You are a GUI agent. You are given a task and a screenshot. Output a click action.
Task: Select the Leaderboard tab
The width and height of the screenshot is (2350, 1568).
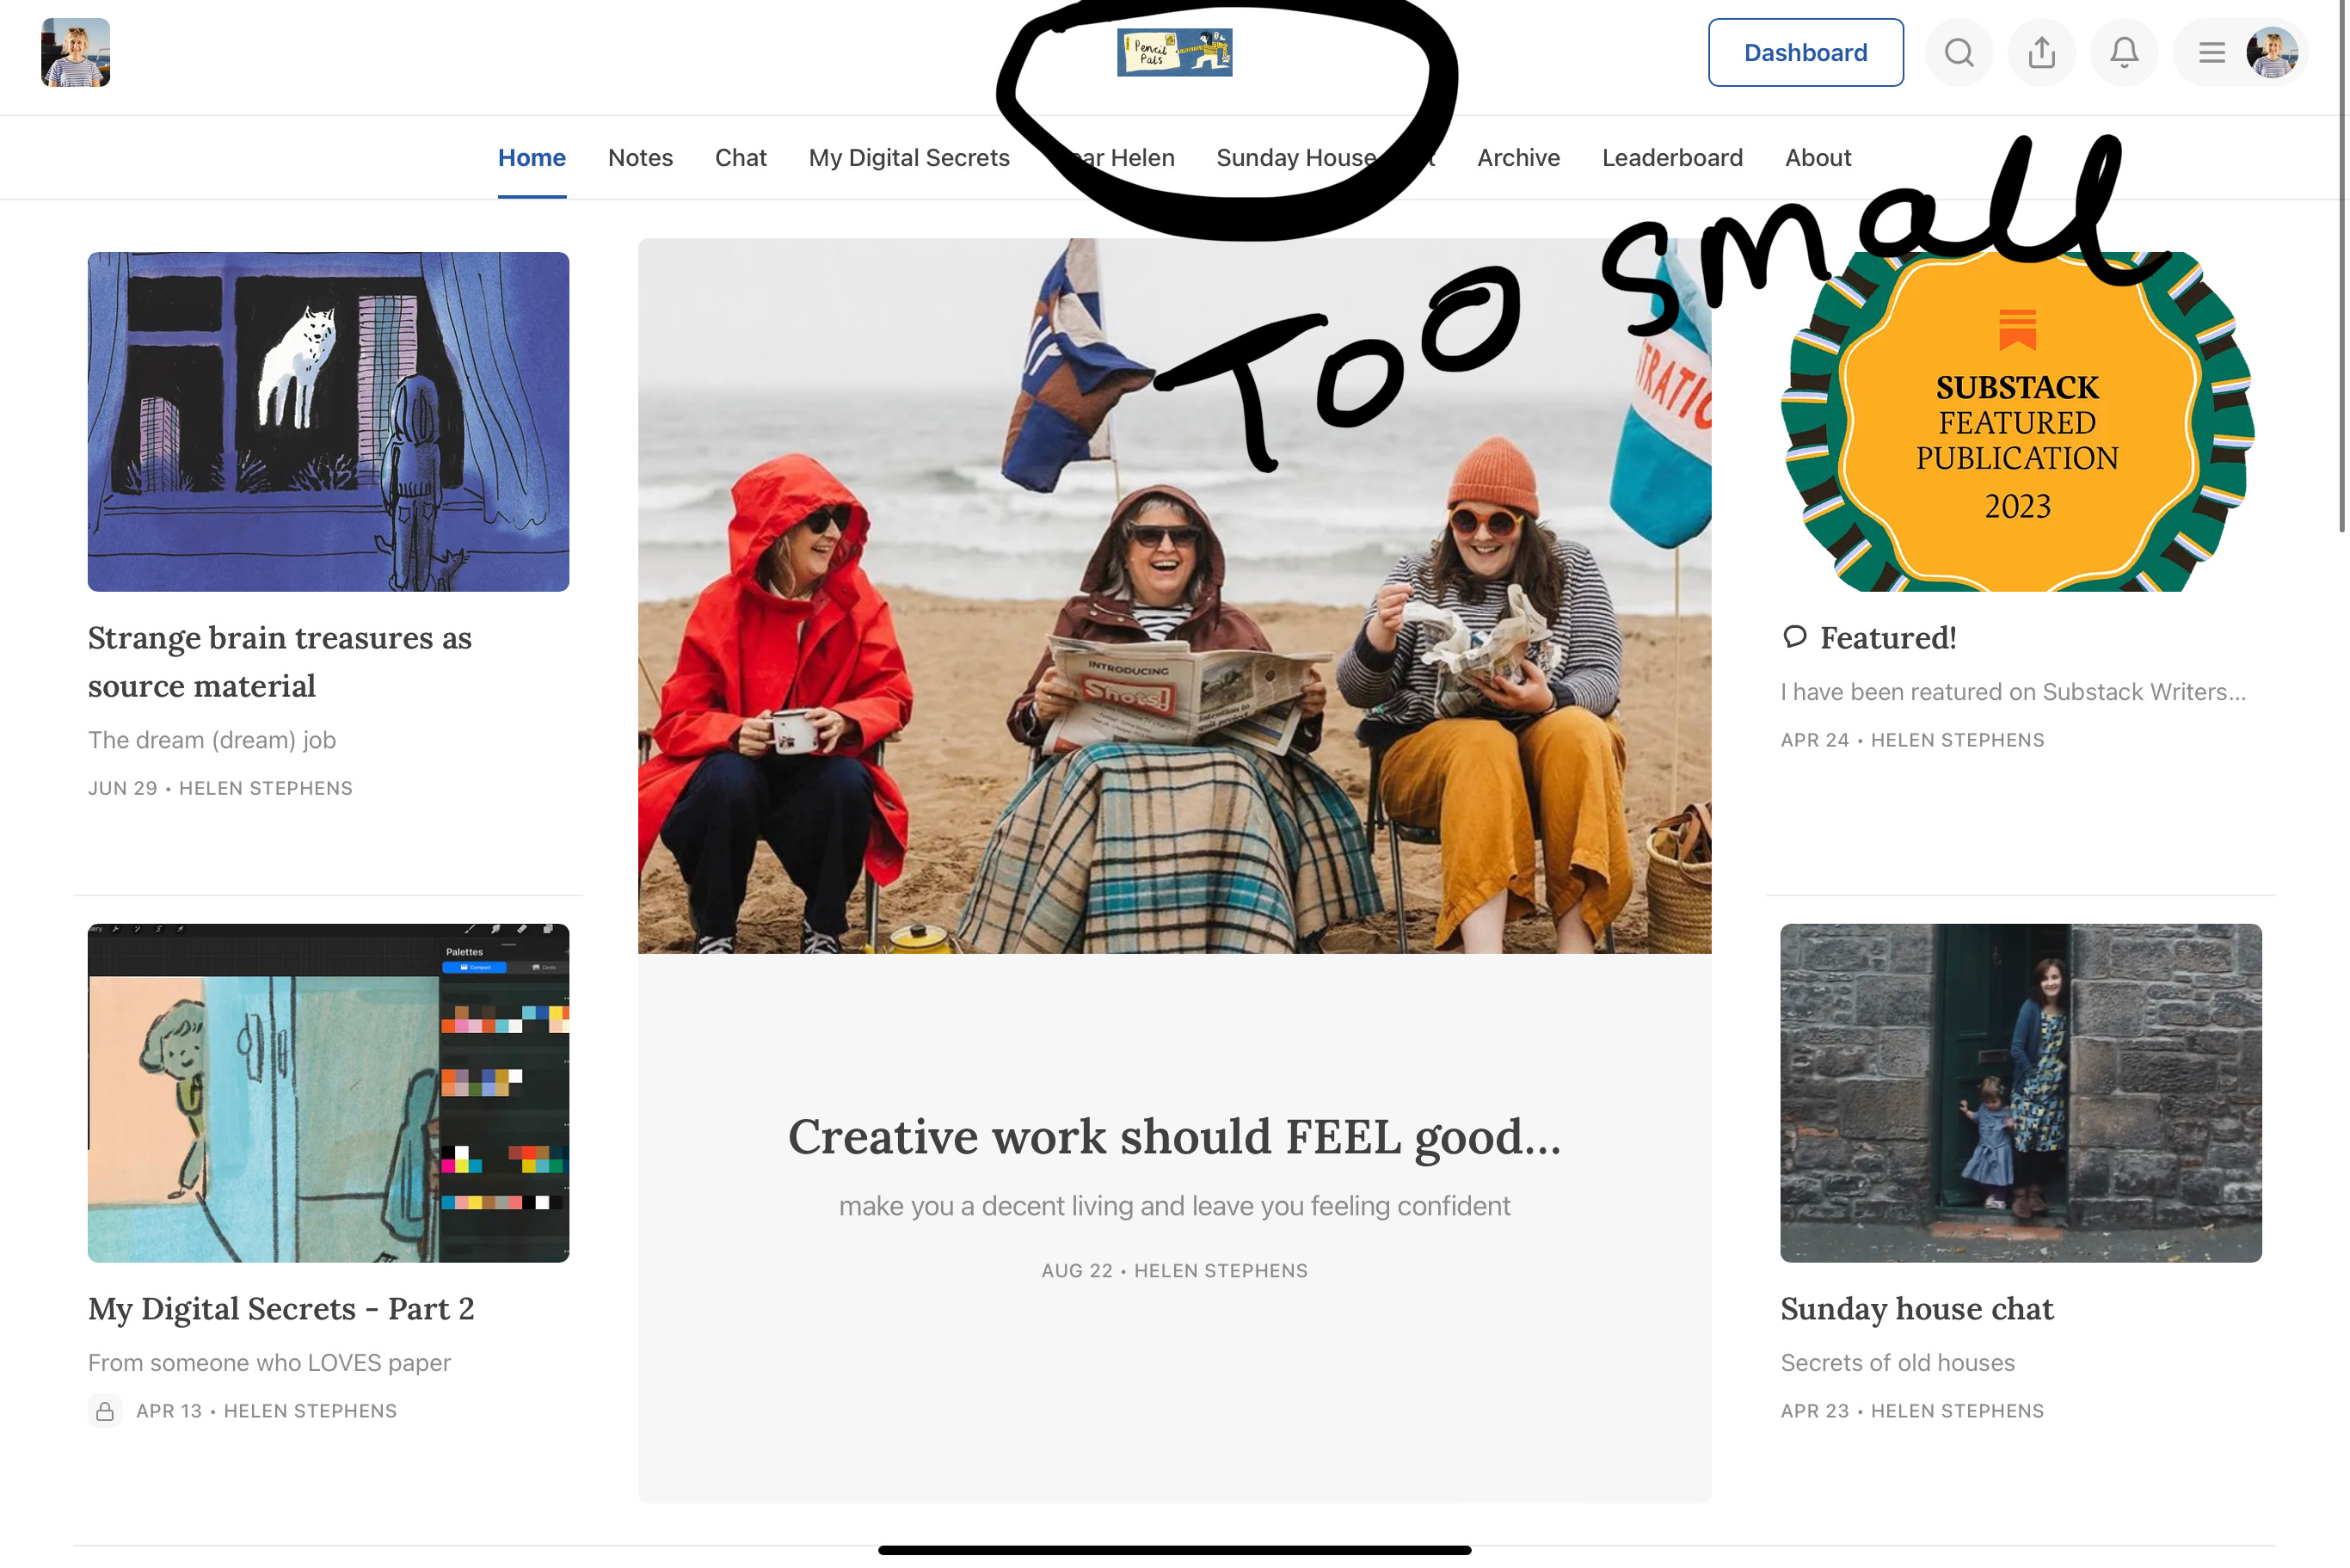tap(1671, 158)
